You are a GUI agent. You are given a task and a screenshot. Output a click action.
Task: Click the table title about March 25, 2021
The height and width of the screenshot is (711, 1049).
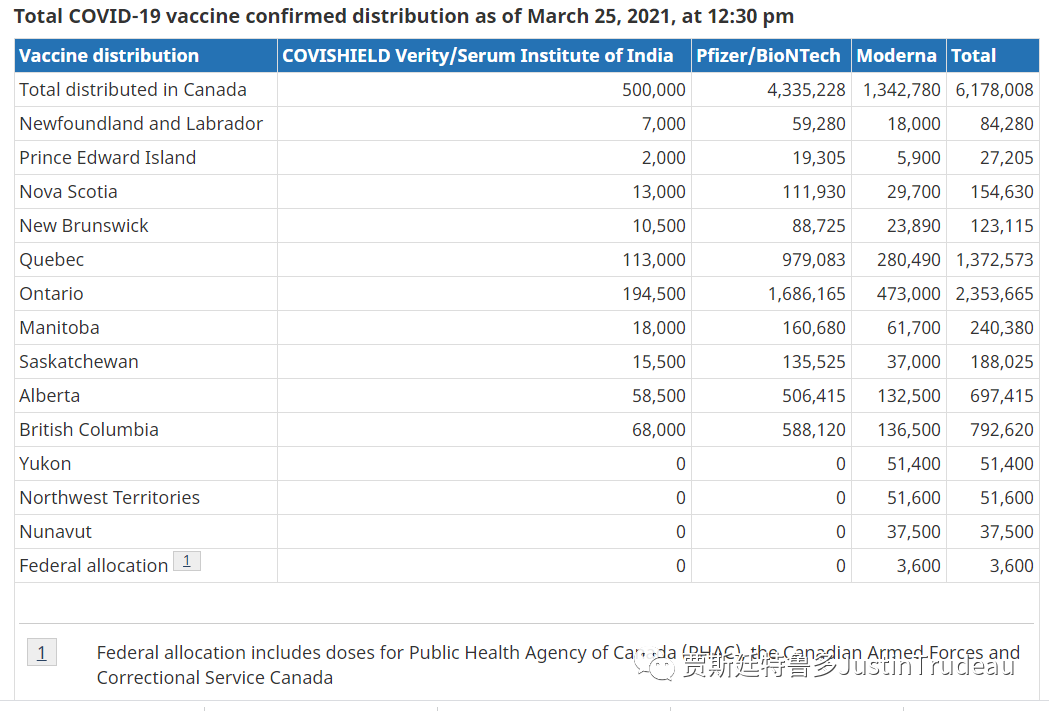pos(404,16)
